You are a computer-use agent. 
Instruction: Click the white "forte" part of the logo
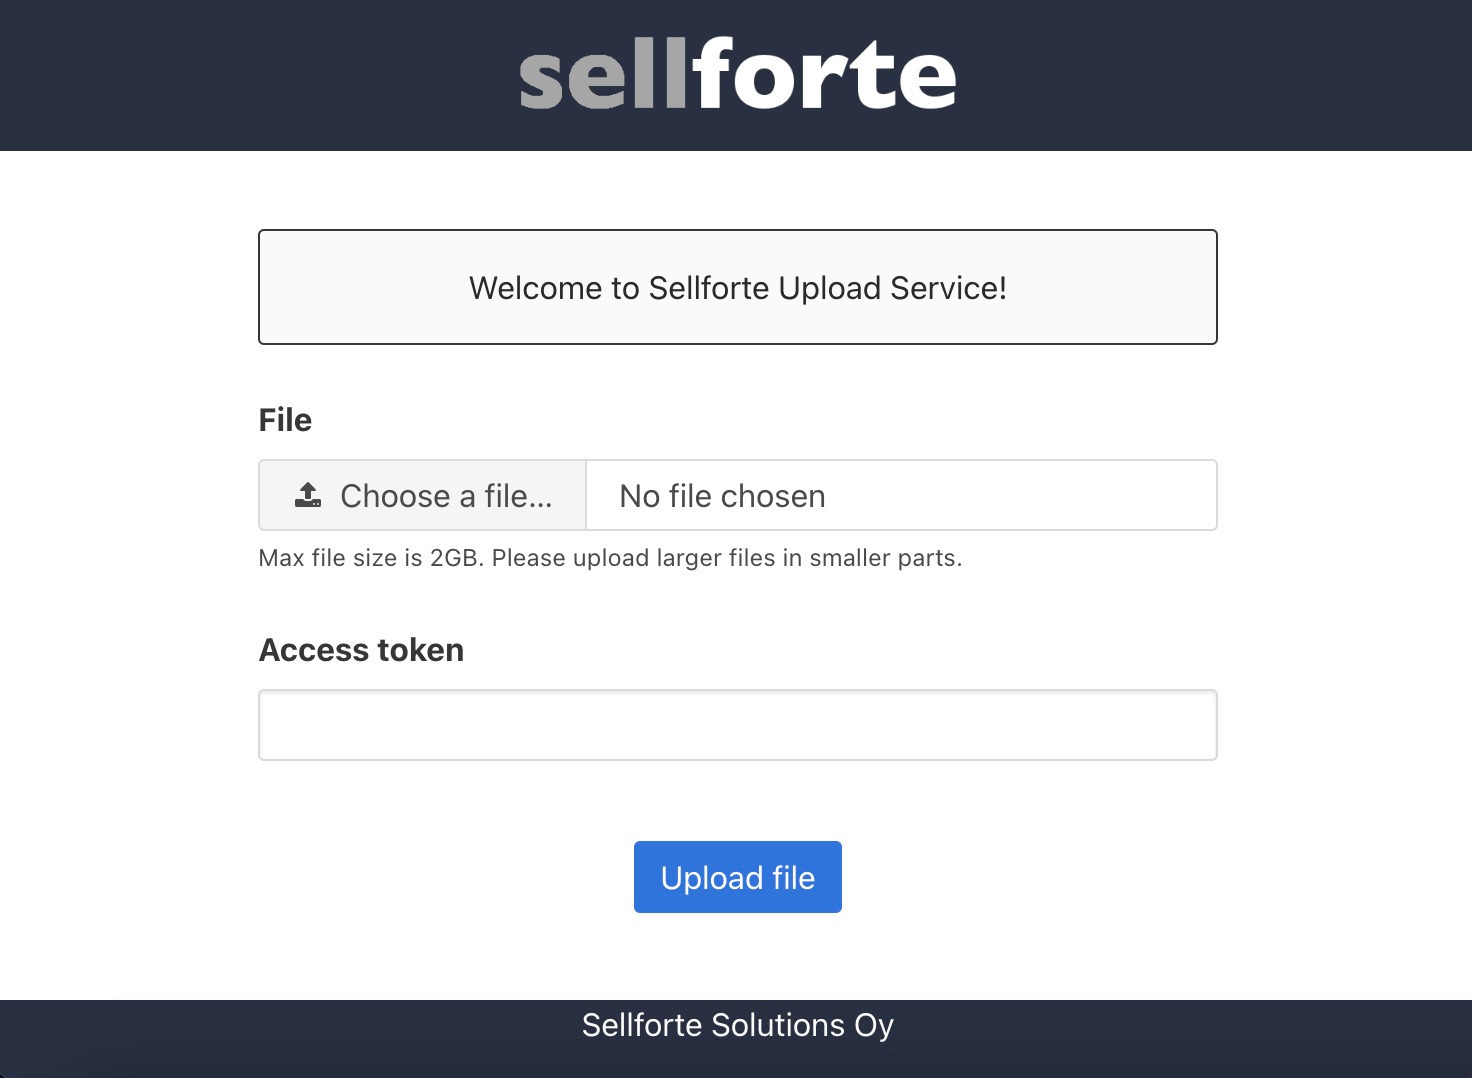pyautogui.click(x=824, y=75)
